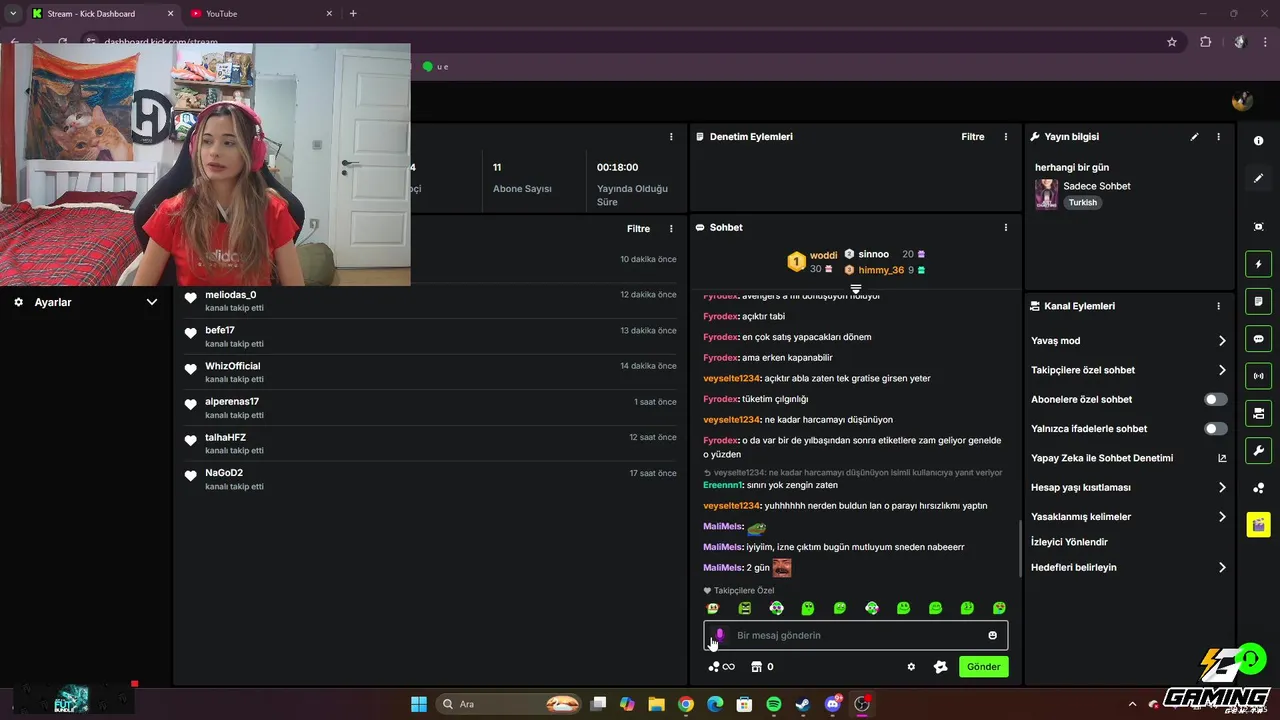Image resolution: width=1280 pixels, height=720 pixels.
Task: Click follower row meliodas_0
Action: [x=430, y=301]
